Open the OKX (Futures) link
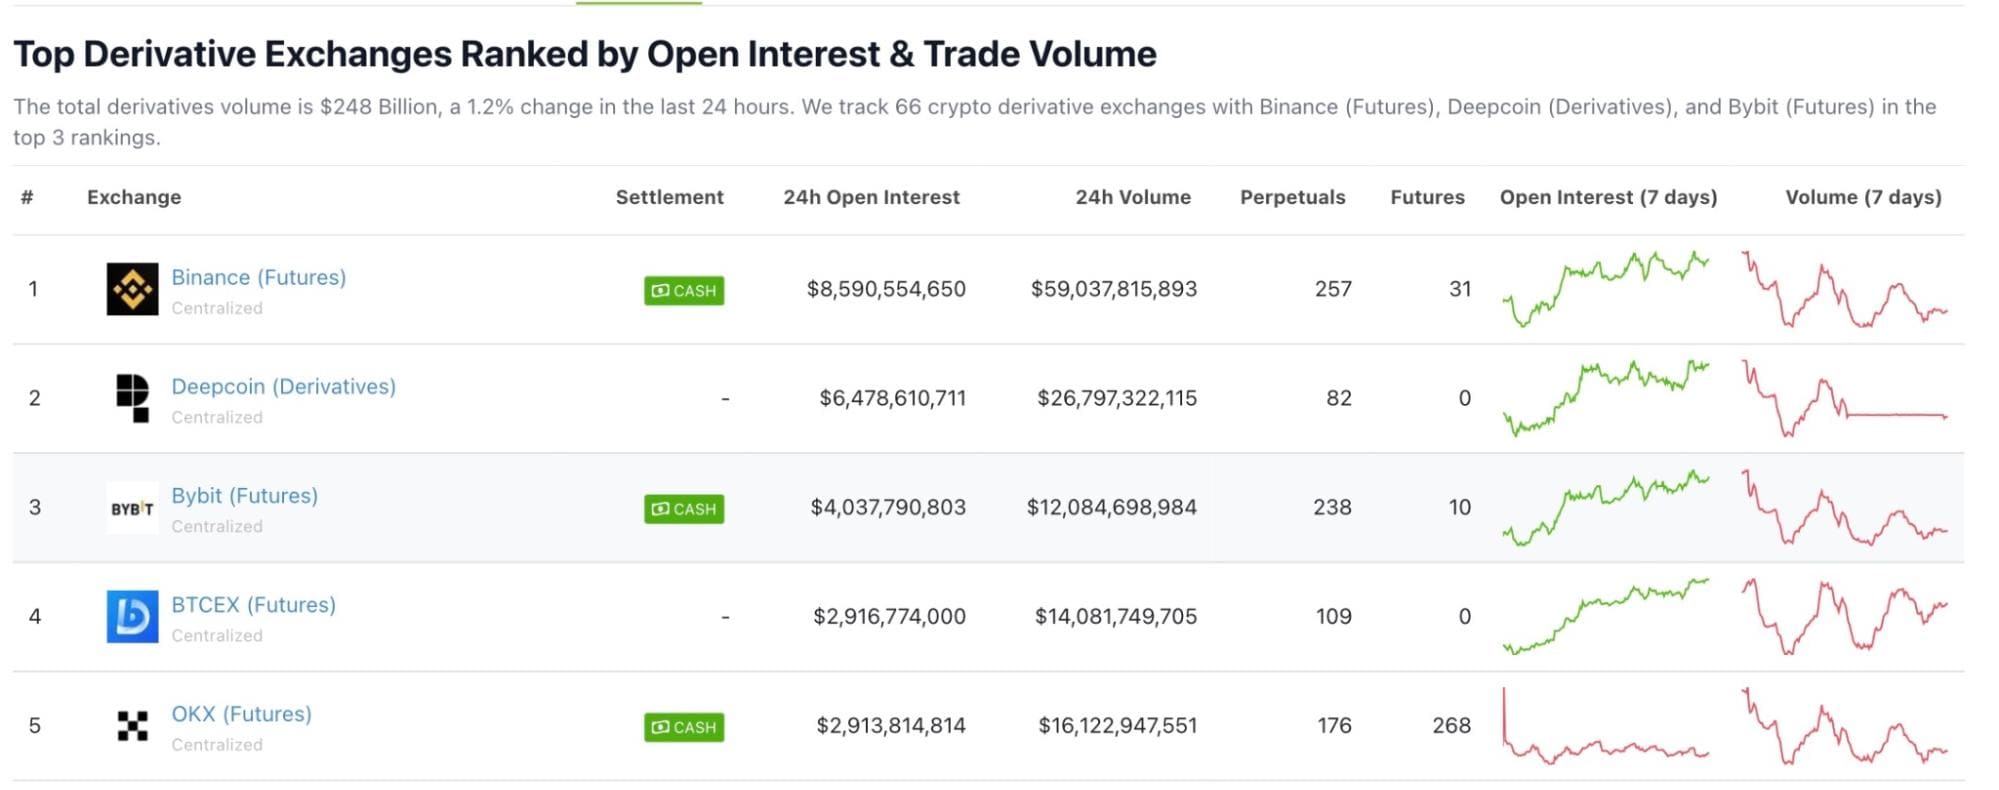This screenshot has width=1999, height=790. [x=242, y=713]
